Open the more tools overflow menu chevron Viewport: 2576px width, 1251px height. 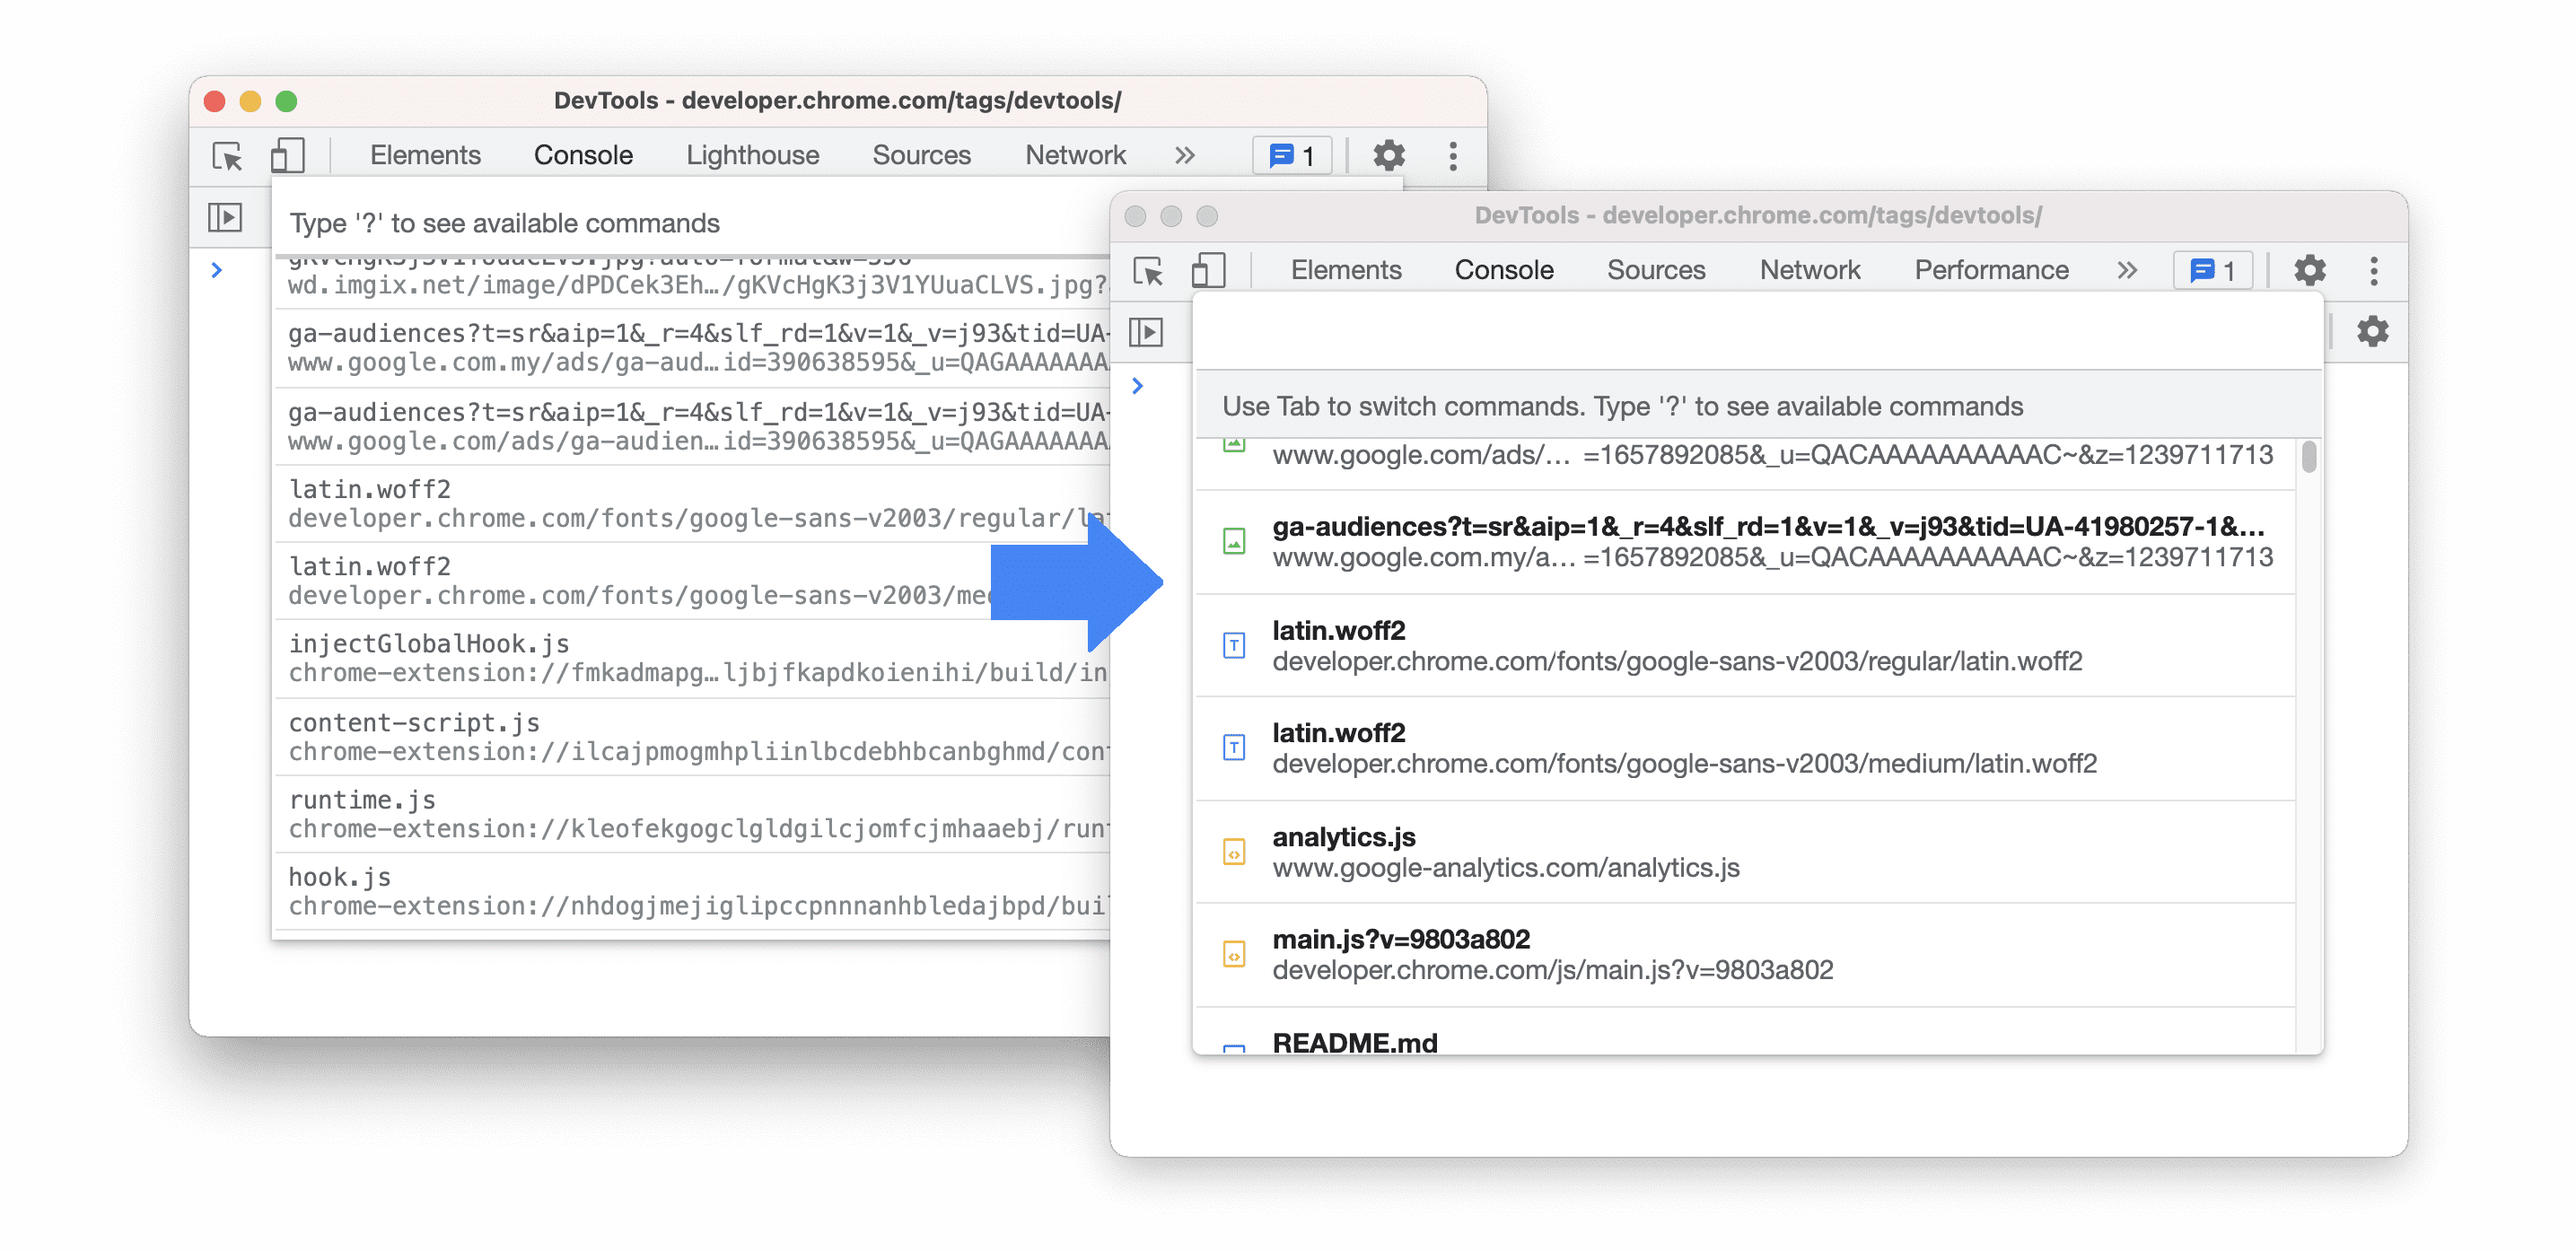[x=2125, y=267]
